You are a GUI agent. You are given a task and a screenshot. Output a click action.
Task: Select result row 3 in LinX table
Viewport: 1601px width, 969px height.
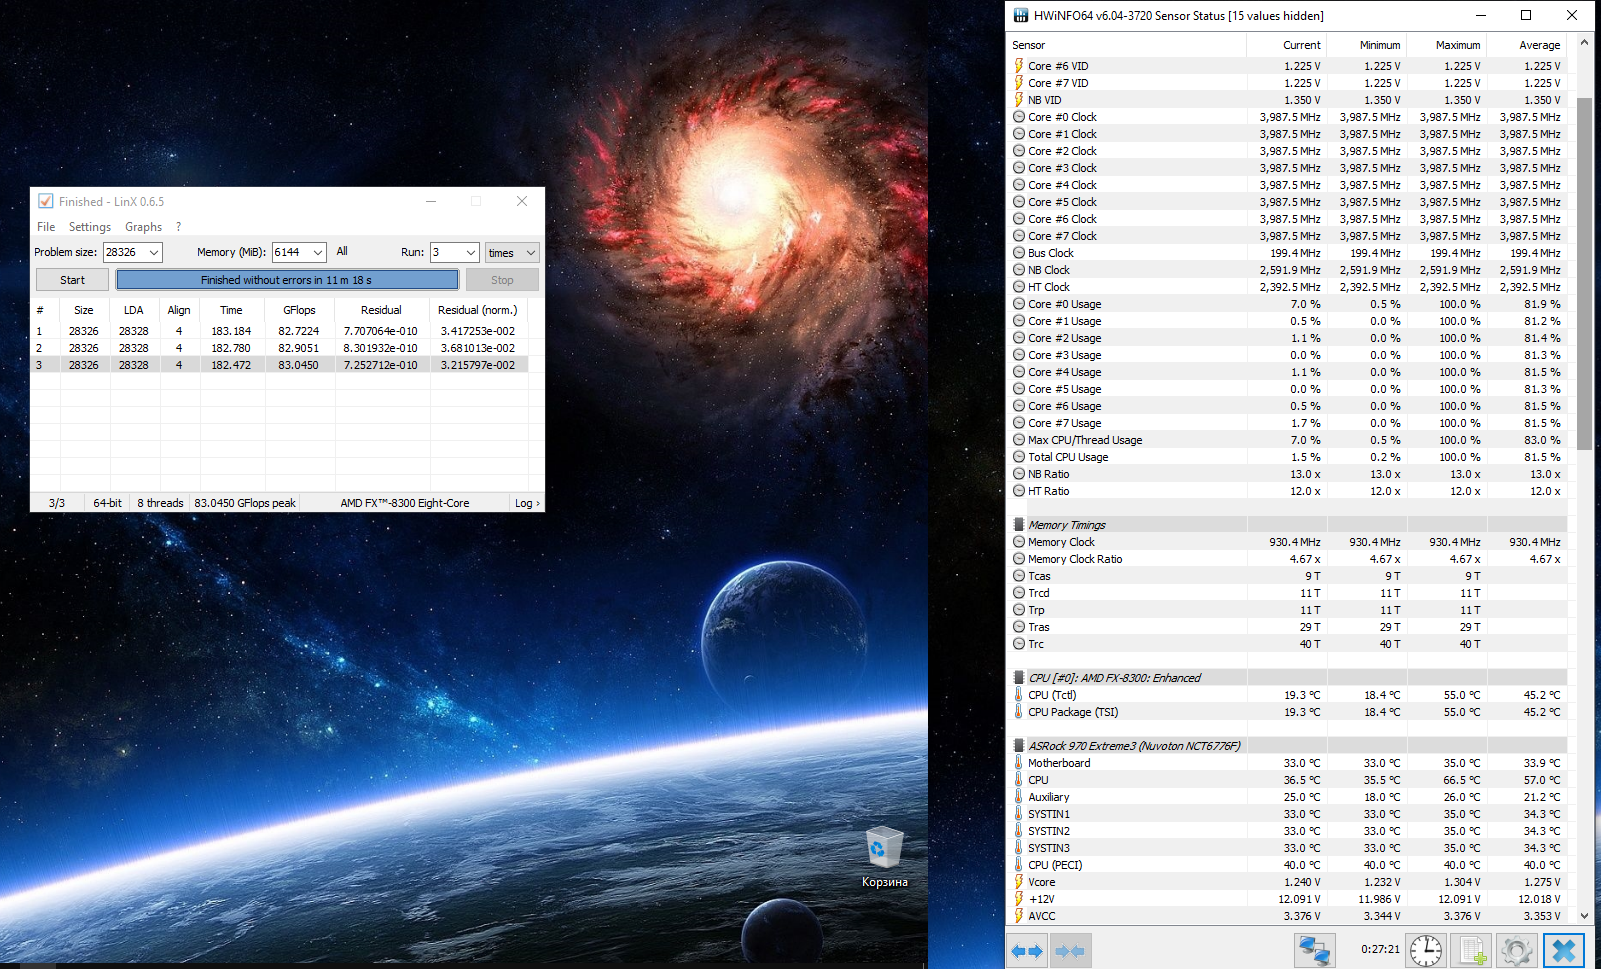280,365
